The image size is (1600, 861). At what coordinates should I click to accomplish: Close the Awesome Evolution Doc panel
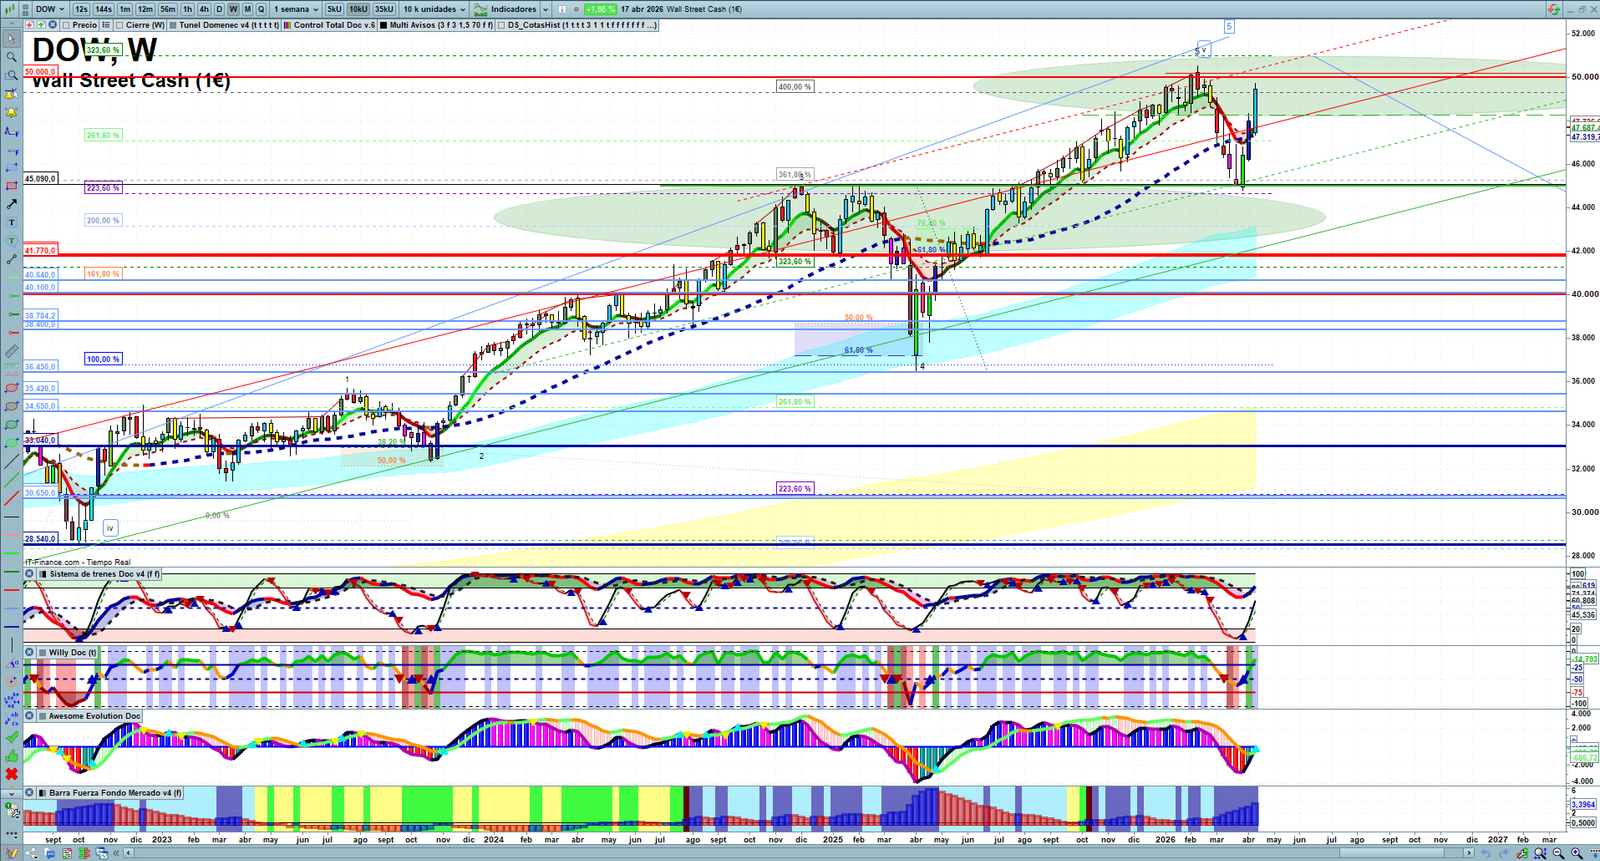(30, 716)
